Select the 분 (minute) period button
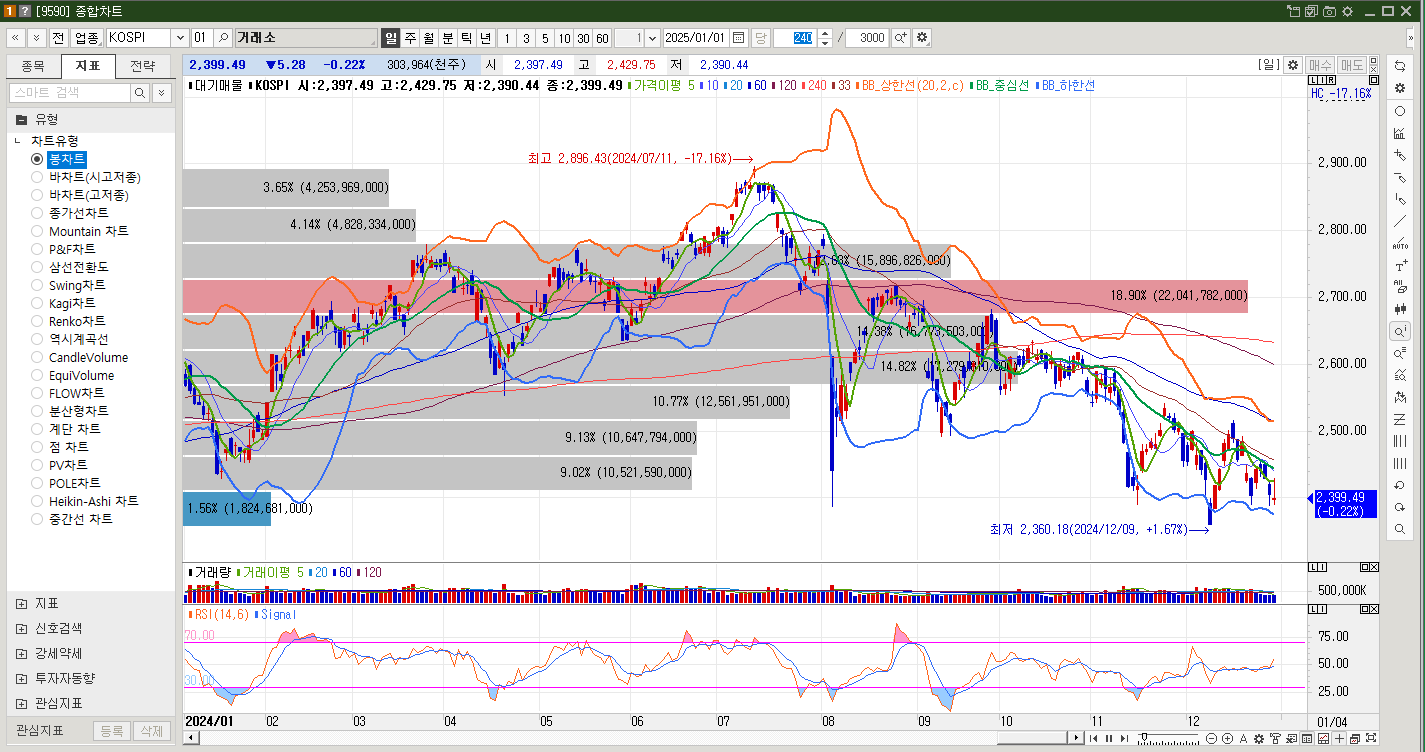The width and height of the screenshot is (1425, 752). [x=447, y=38]
